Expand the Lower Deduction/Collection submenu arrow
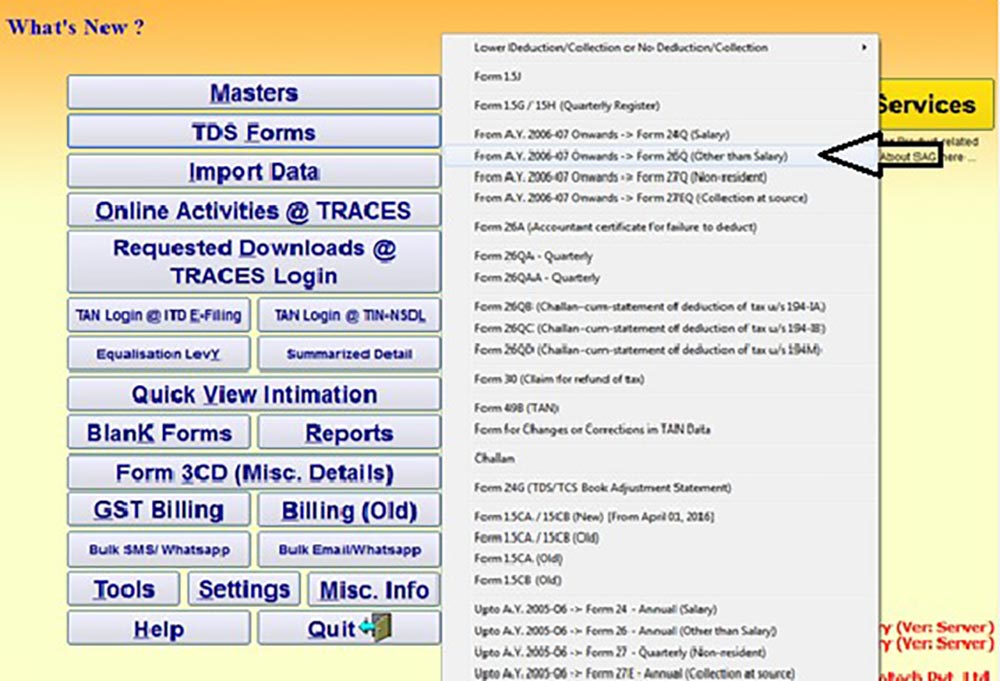The width and height of the screenshot is (1000, 681). click(x=864, y=47)
